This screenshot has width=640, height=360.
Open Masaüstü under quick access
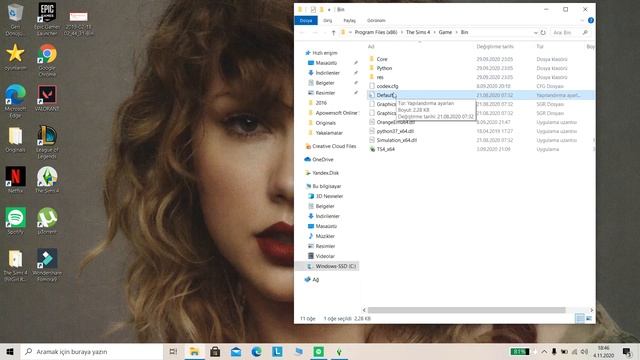(326, 63)
